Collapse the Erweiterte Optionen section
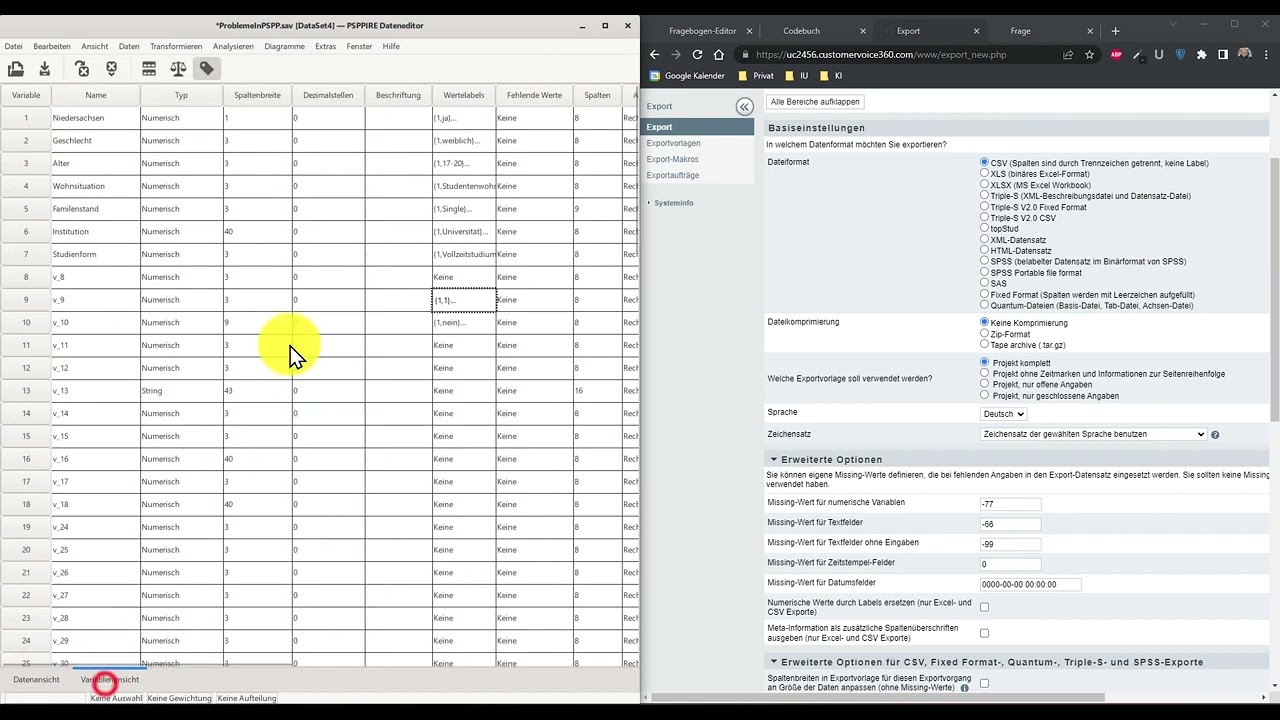Viewport: 1280px width, 720px height. coord(774,460)
